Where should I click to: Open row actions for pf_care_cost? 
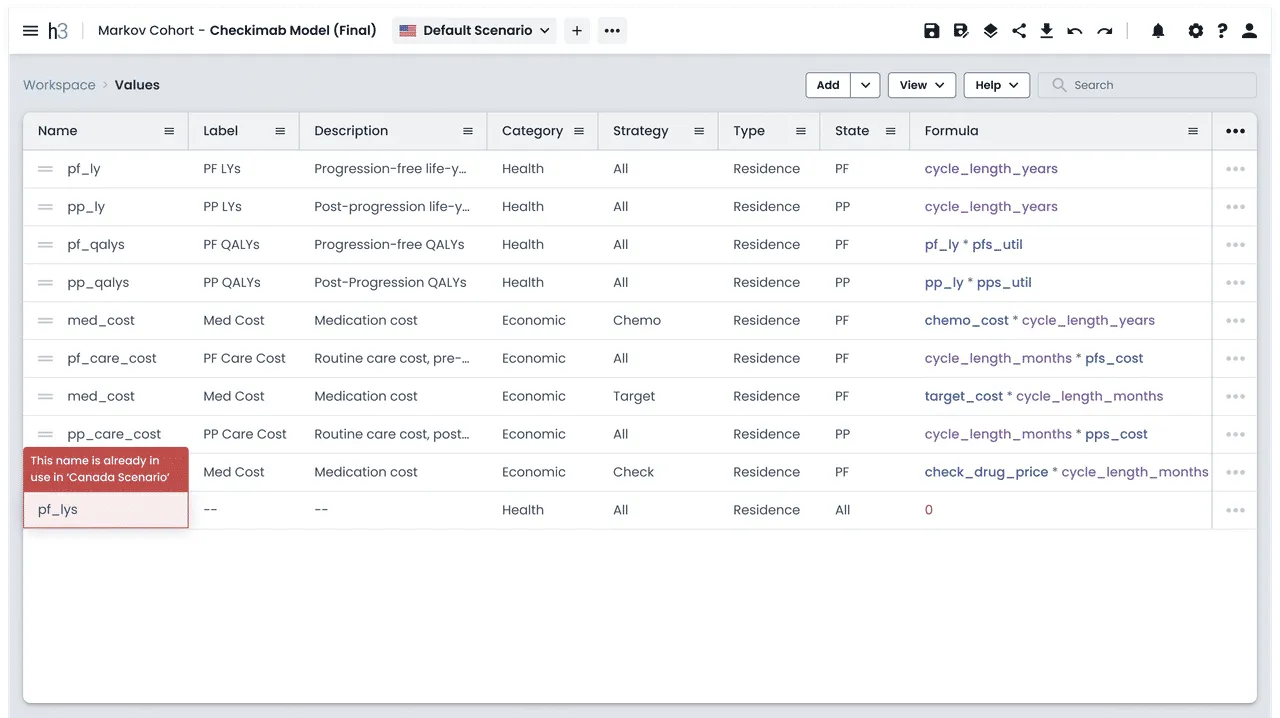click(x=1235, y=359)
